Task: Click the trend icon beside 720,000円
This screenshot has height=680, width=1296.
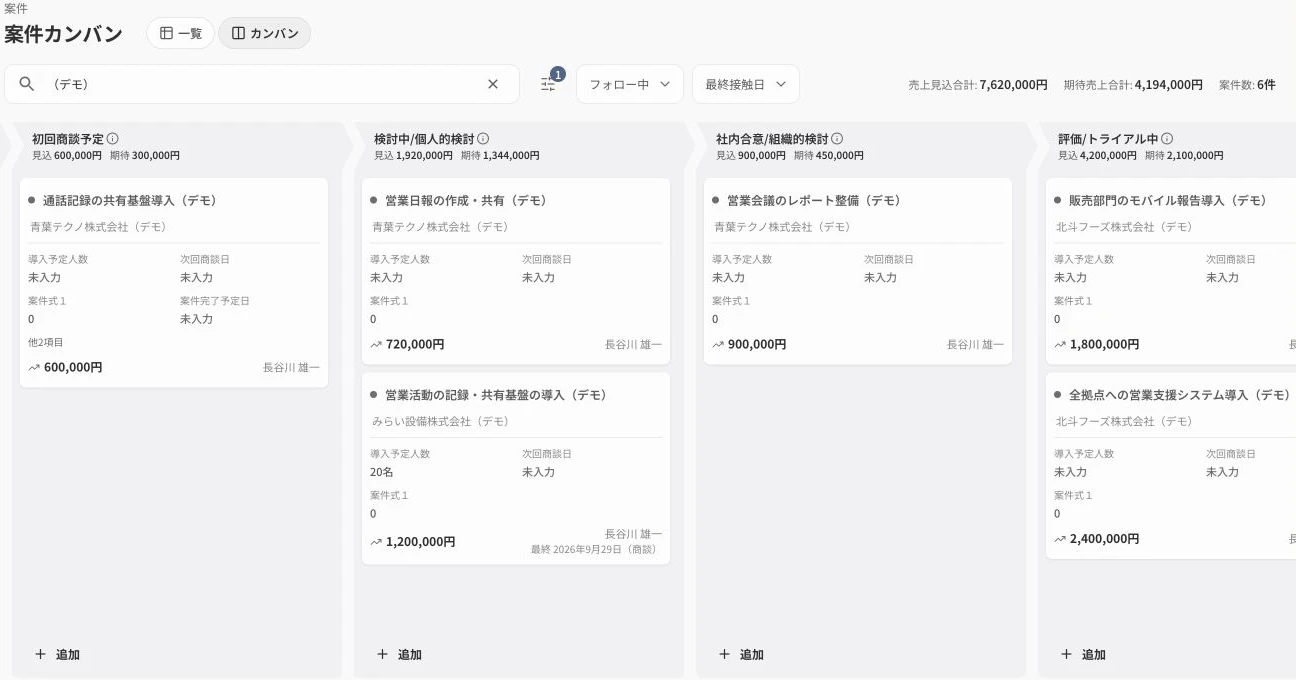Action: 376,344
